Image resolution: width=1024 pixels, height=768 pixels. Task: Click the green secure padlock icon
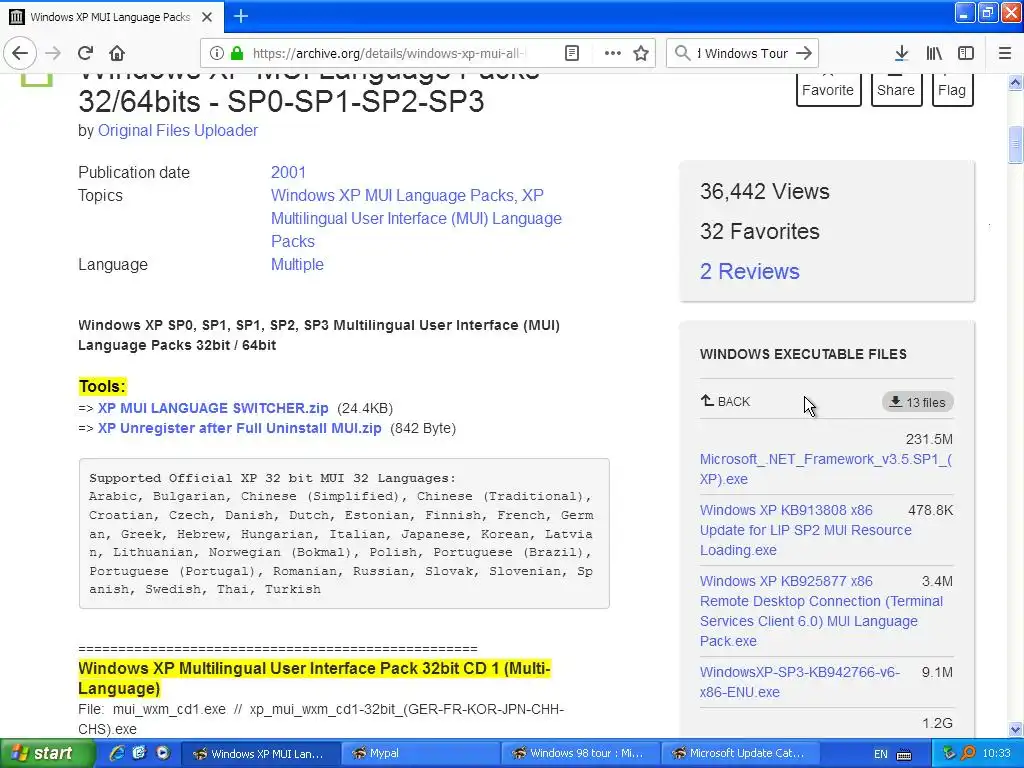point(237,53)
